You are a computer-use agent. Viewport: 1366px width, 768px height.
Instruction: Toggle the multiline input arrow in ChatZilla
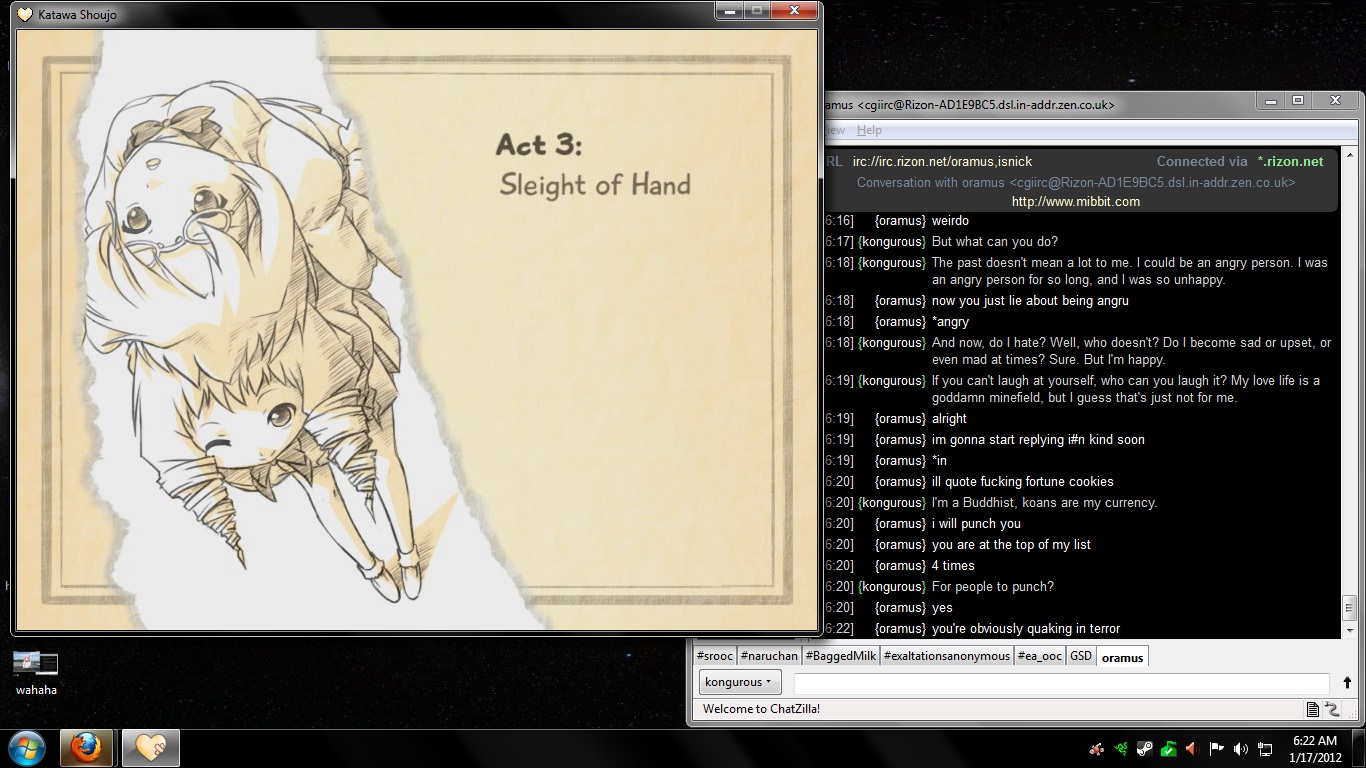click(x=1347, y=683)
